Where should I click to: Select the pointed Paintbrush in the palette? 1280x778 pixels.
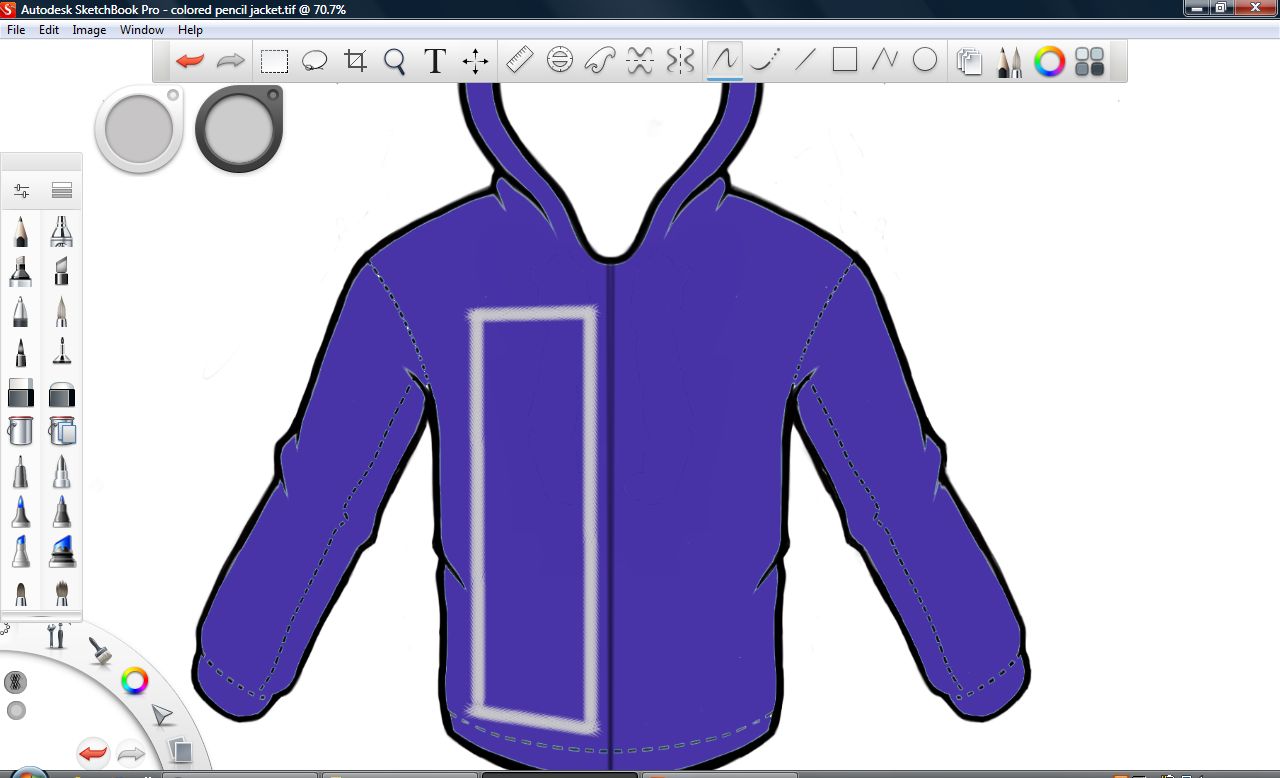coord(61,311)
